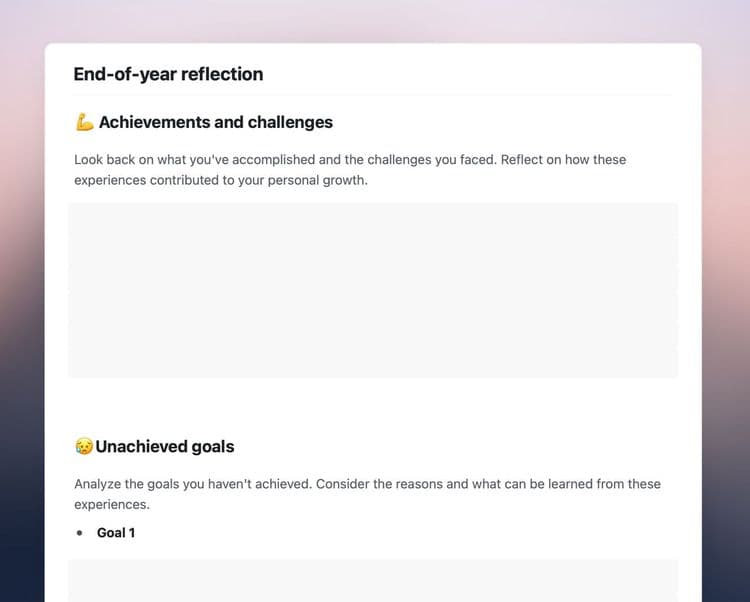Place cursor after 'Reflect on how these'
The image size is (750, 602).
[x=627, y=159]
